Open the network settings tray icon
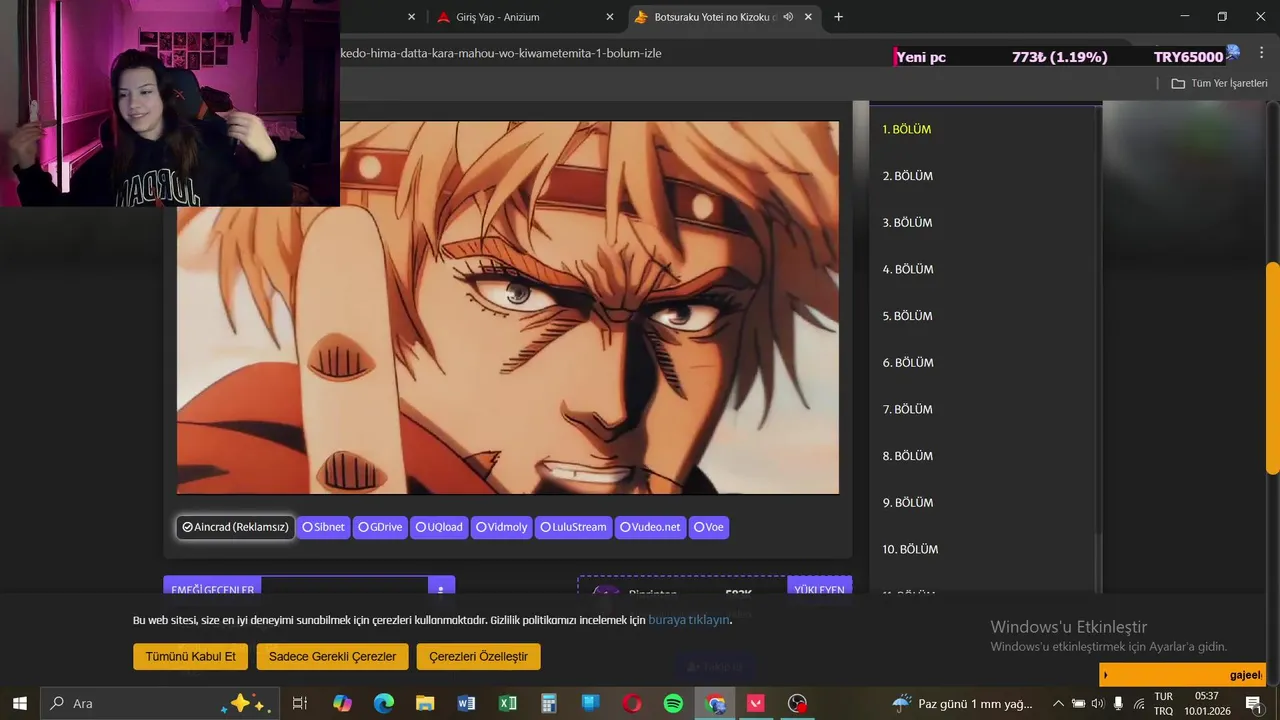Viewport: 1280px width, 720px height. coord(1139,703)
